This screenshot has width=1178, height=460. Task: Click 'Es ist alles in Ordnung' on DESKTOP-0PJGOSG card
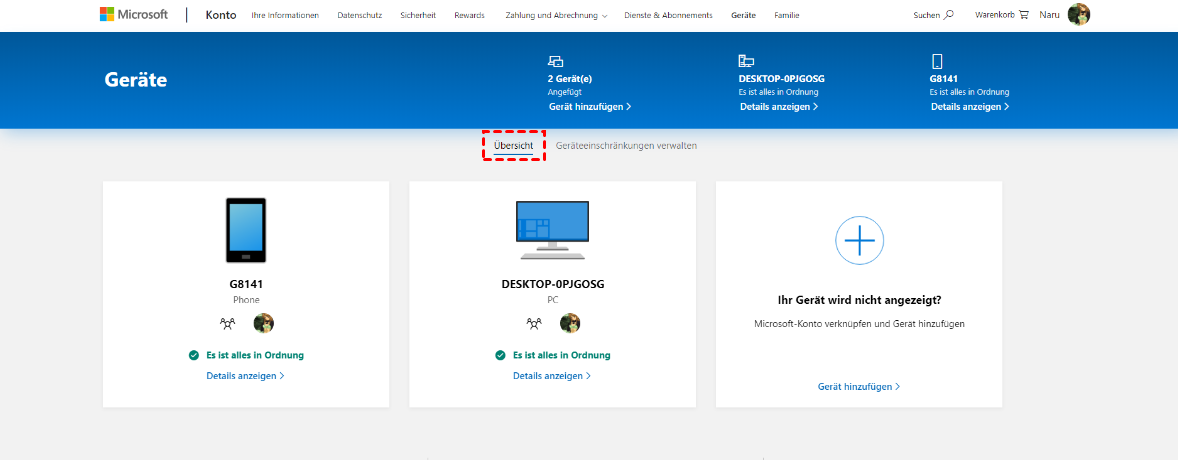[x=562, y=355]
